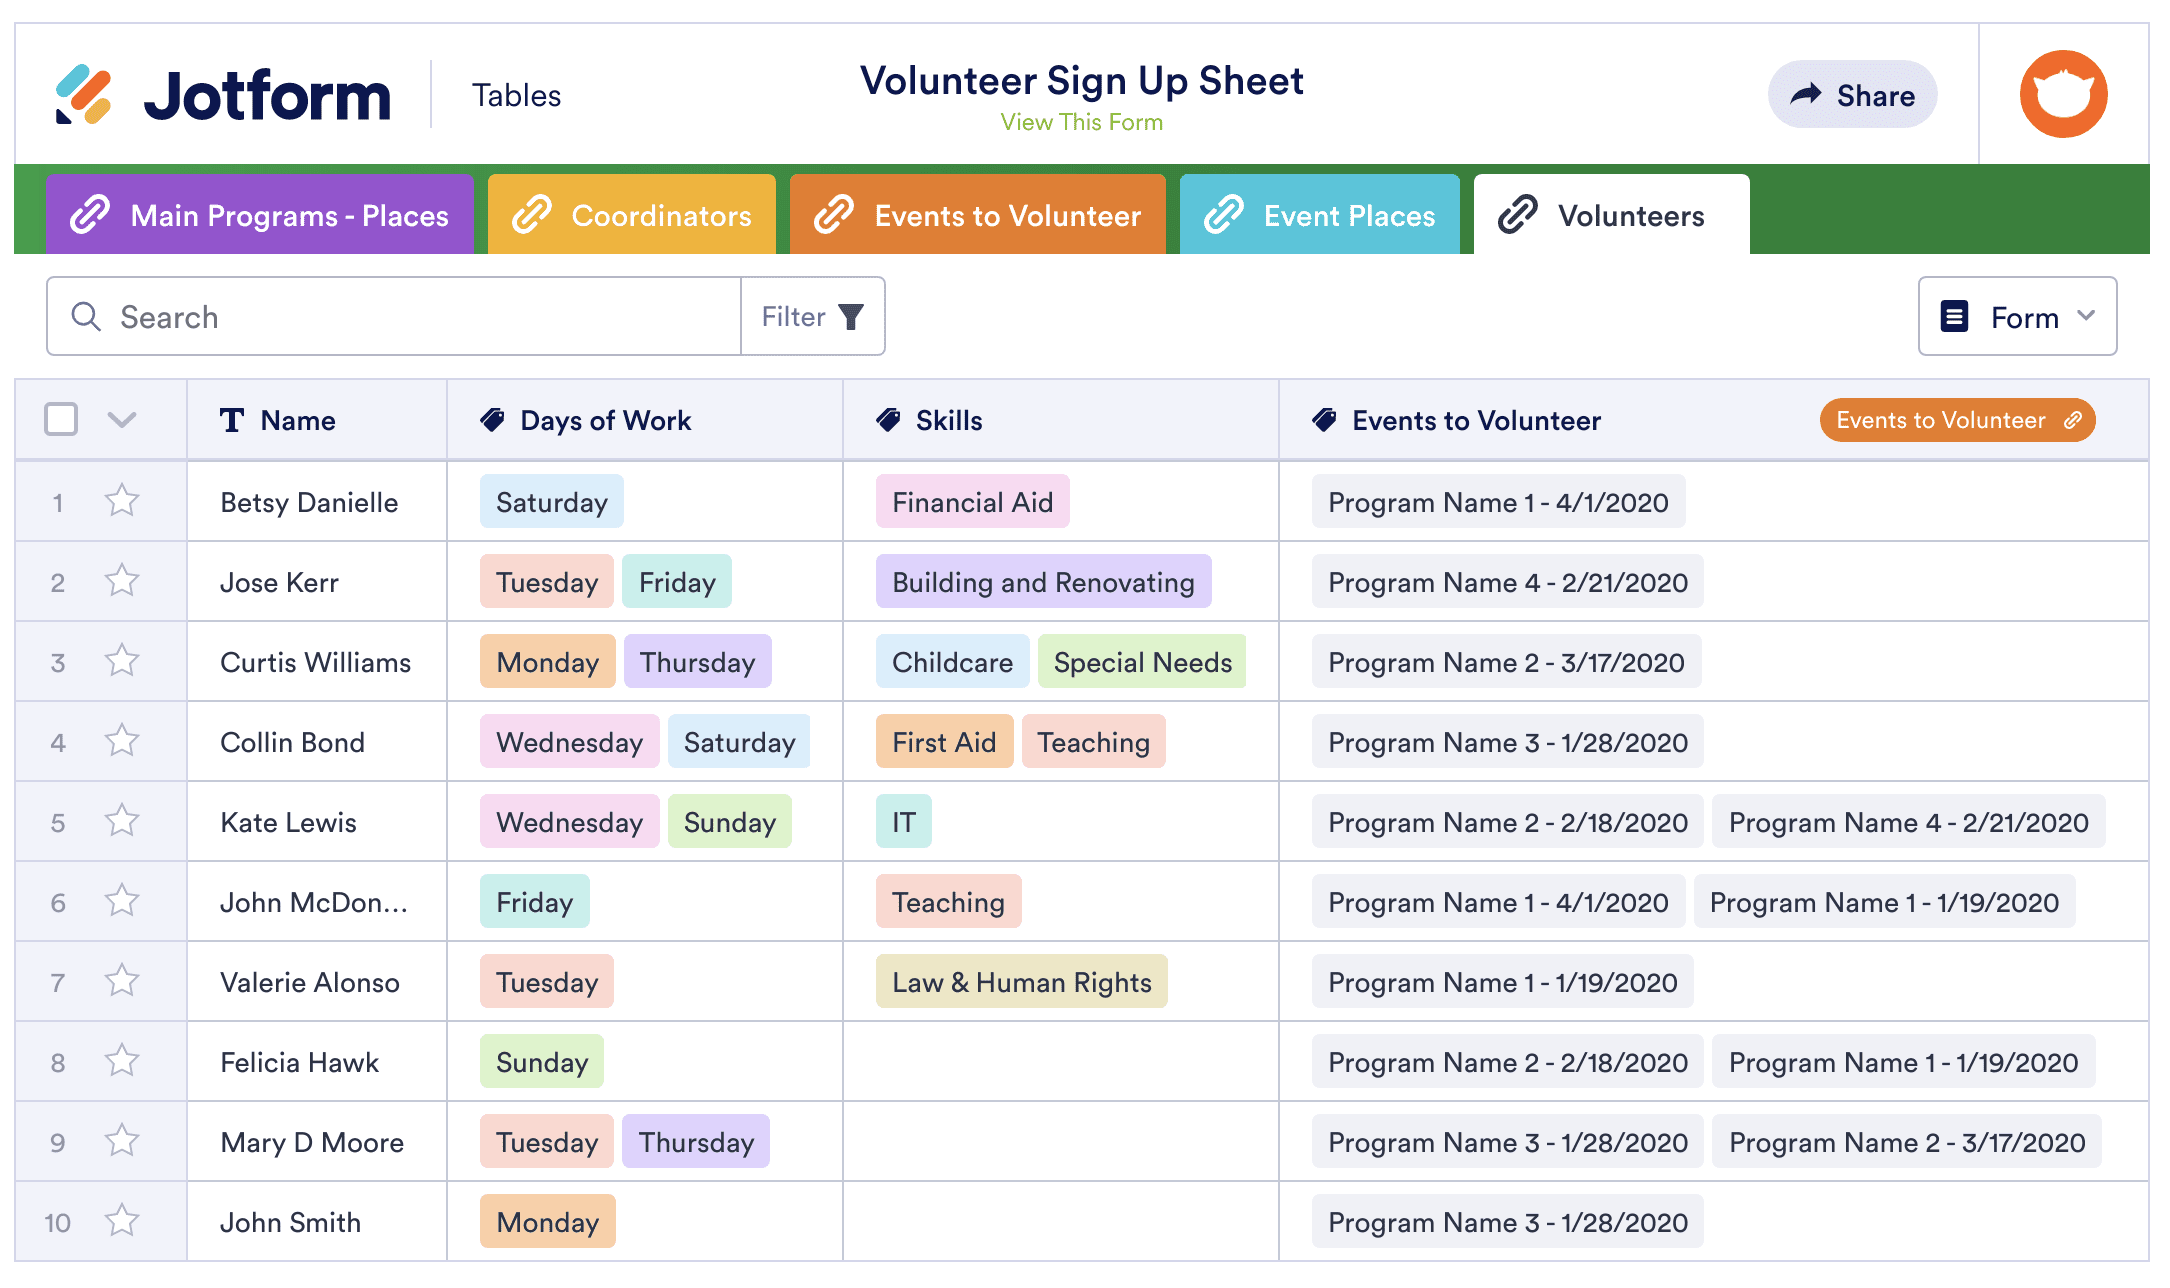This screenshot has width=2170, height=1288.
Task: Star the Kate Lewis row
Action: click(122, 821)
